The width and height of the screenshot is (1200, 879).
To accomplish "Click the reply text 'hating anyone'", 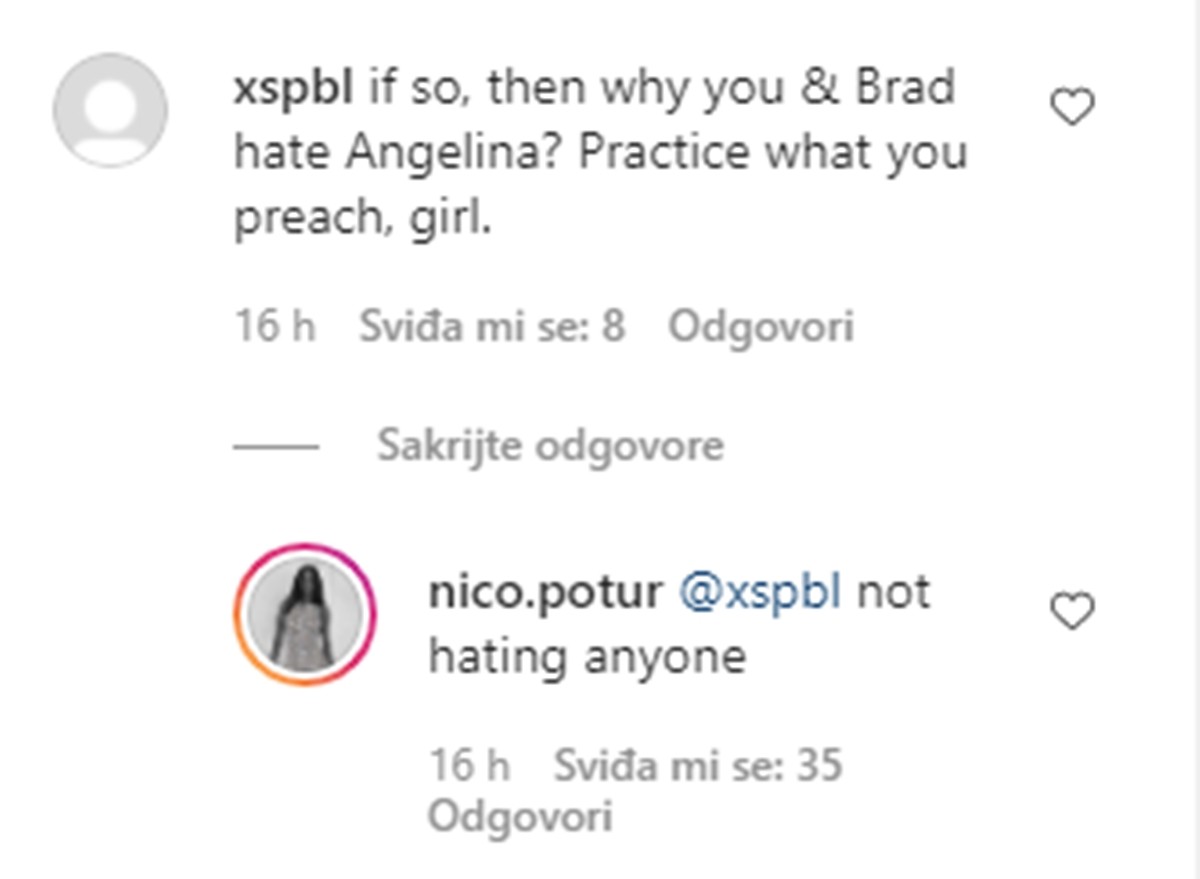I will click(x=587, y=658).
